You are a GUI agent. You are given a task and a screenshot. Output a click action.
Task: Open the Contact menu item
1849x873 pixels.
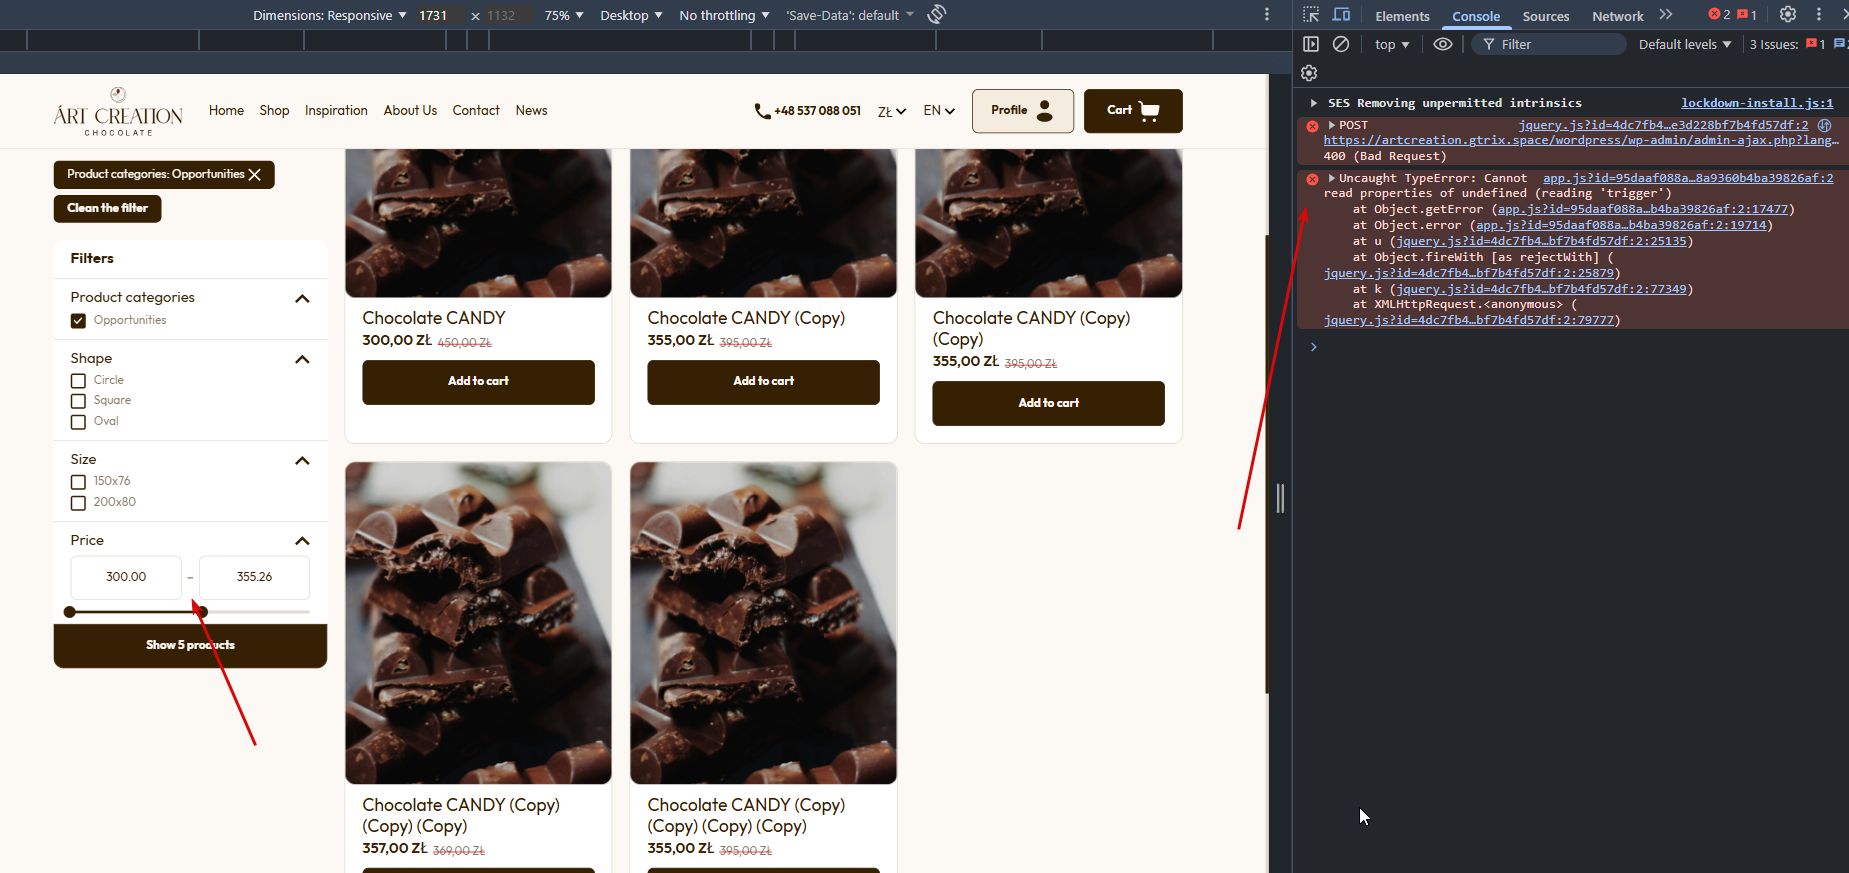pos(476,110)
